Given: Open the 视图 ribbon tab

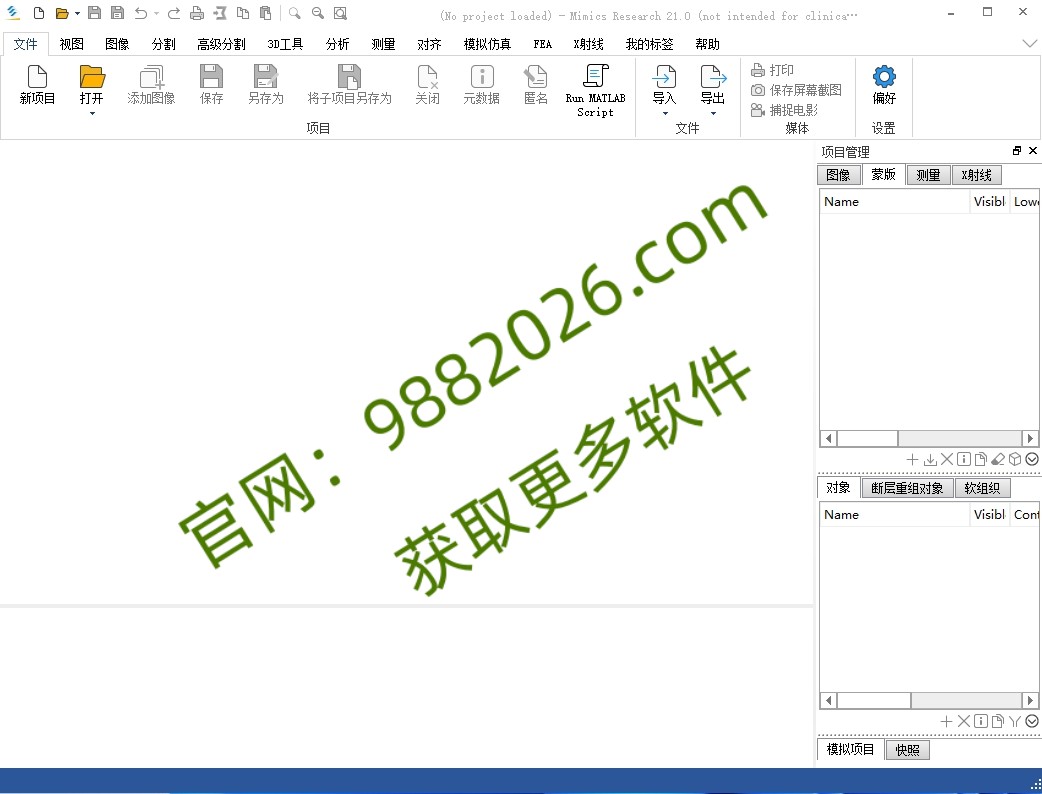Looking at the screenshot, I should click(x=71, y=44).
